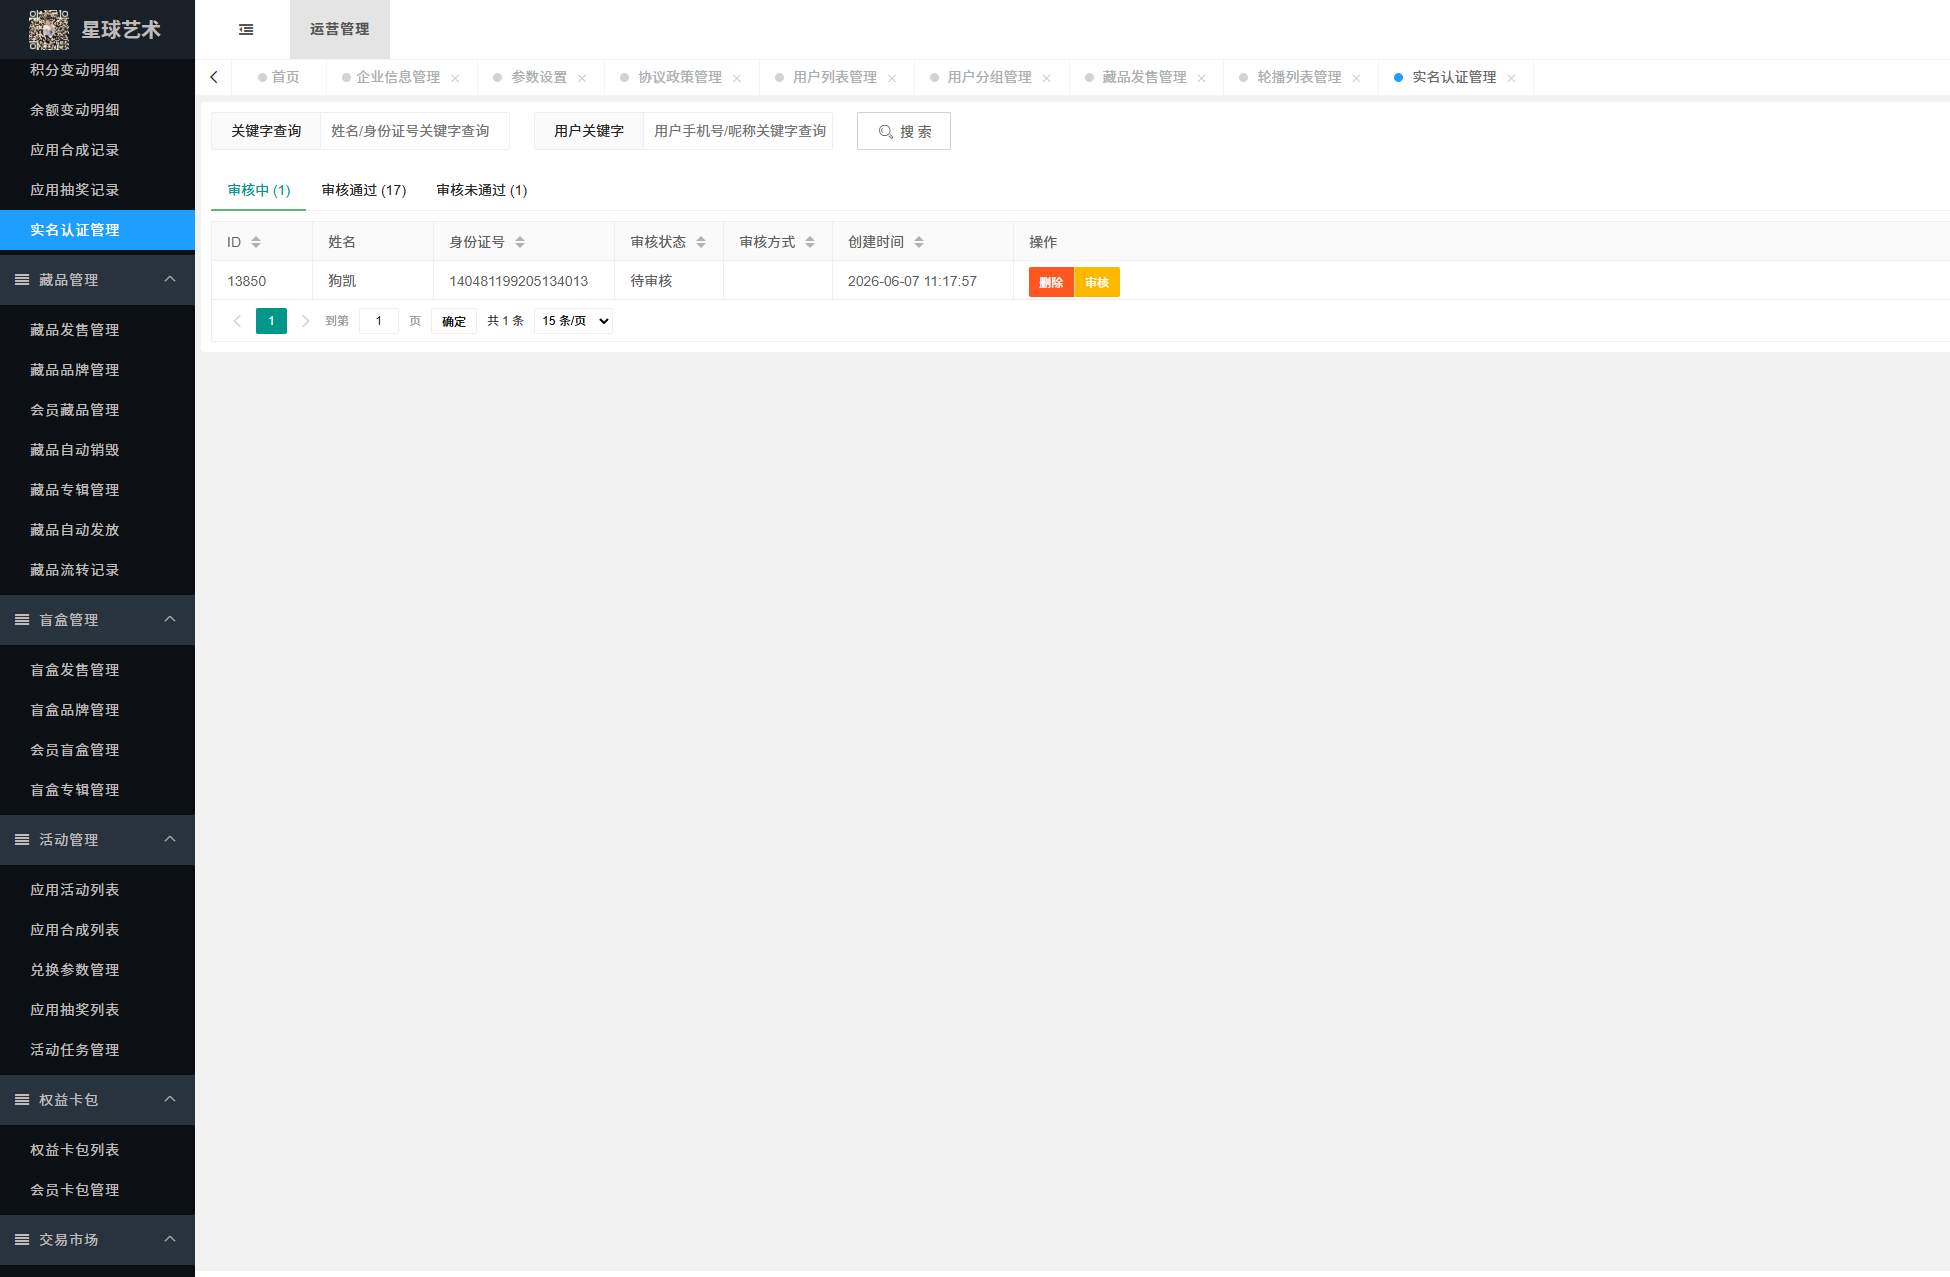Switch to 审核通过 (17) tab

click(364, 190)
